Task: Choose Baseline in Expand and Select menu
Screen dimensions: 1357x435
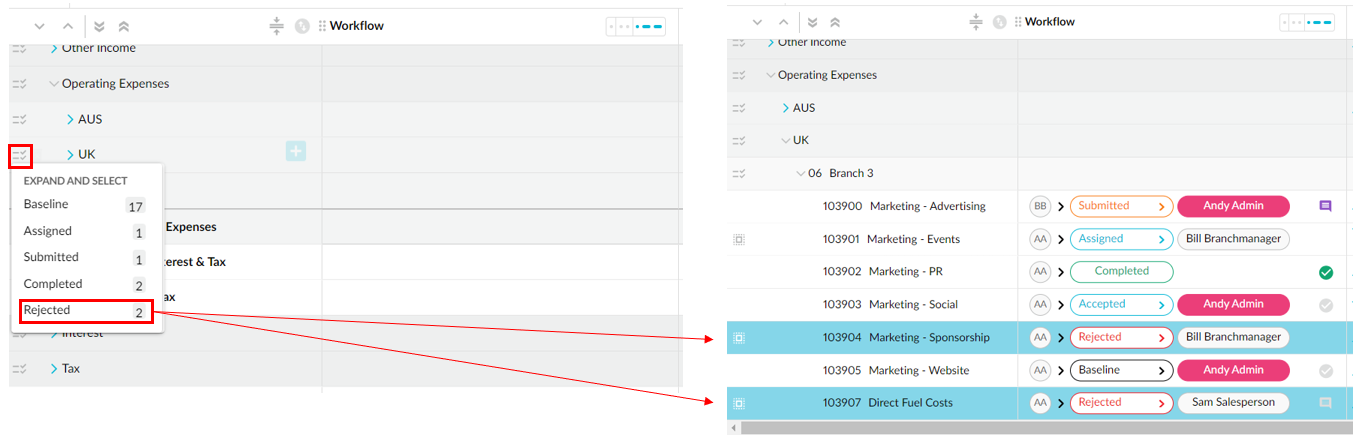Action: tap(85, 205)
